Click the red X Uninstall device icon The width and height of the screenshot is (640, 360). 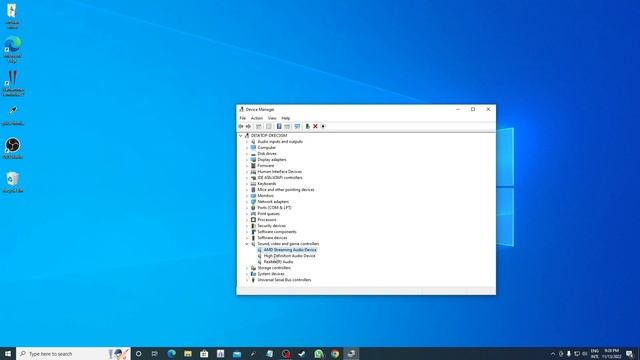pyautogui.click(x=315, y=127)
